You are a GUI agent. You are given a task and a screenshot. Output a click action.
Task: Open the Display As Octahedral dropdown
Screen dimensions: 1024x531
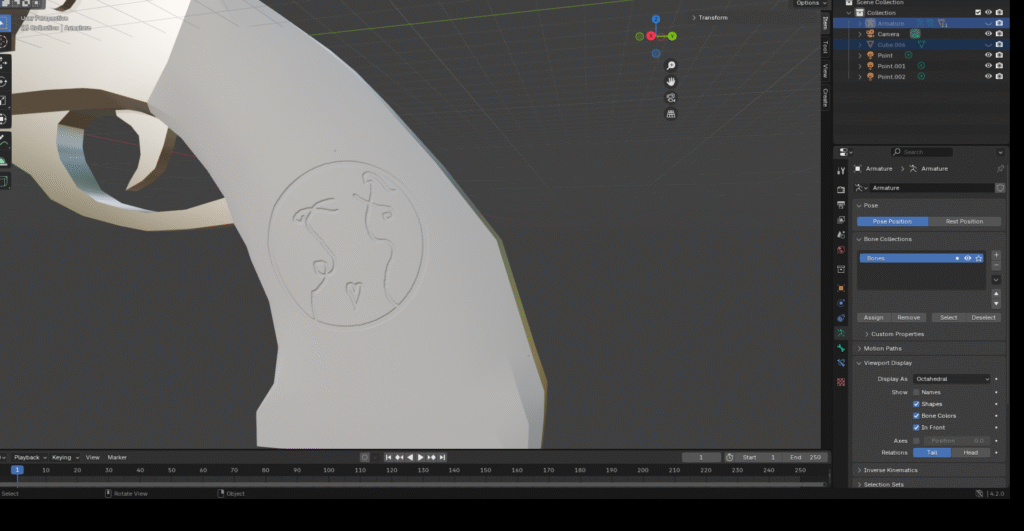(950, 379)
